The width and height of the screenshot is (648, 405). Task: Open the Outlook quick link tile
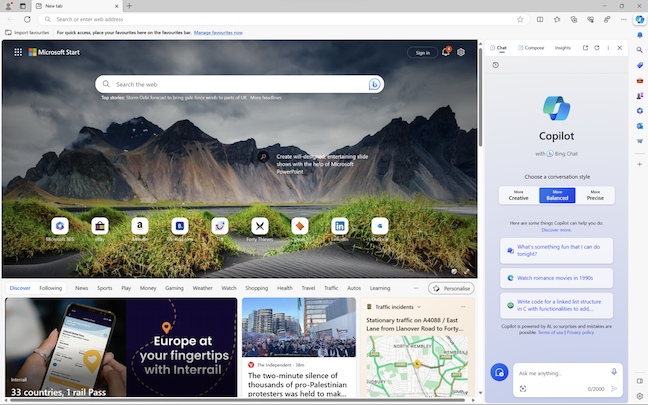pyautogui.click(x=379, y=226)
